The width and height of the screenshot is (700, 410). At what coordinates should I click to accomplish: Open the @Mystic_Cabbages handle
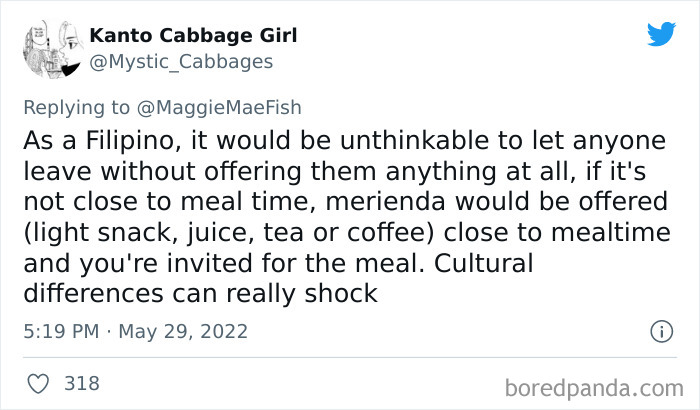tap(181, 62)
